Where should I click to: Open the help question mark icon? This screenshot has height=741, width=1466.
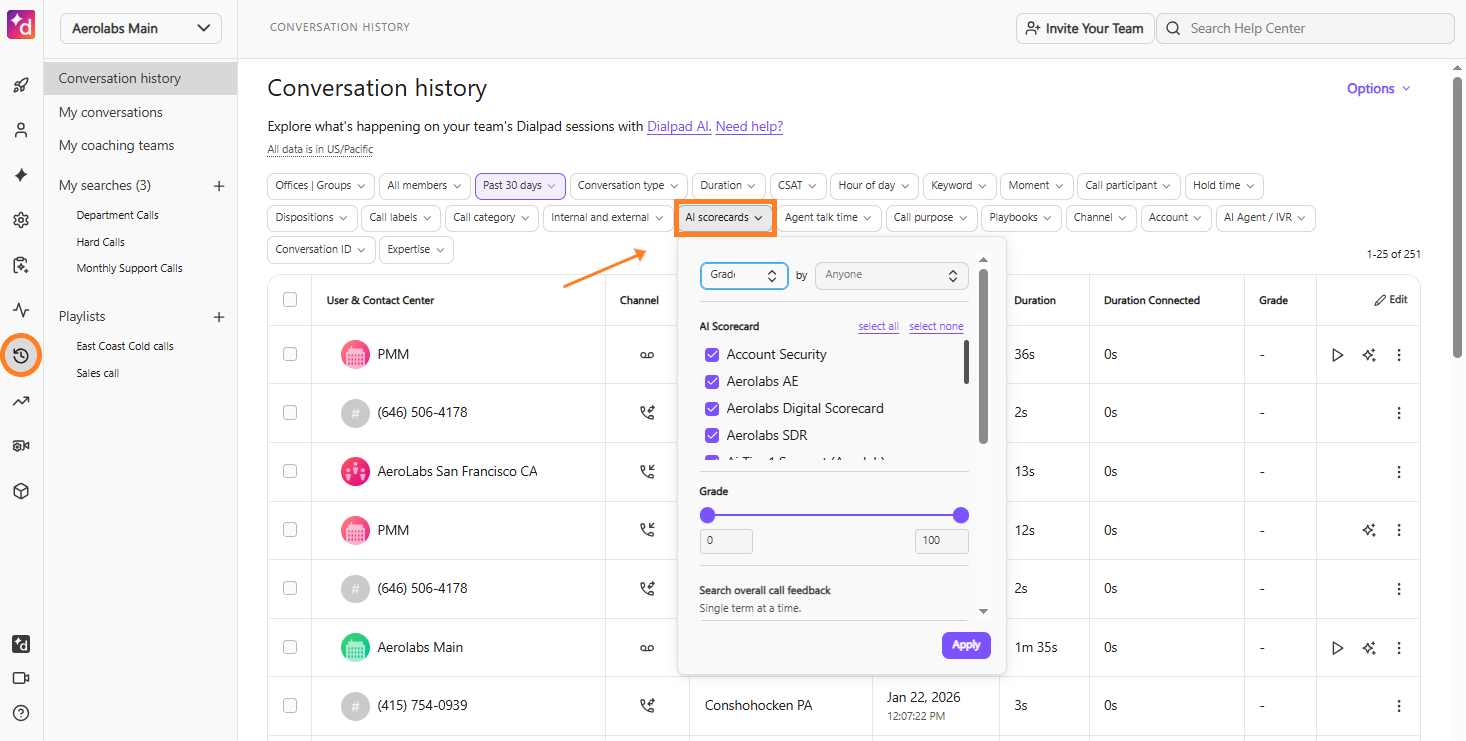21,713
